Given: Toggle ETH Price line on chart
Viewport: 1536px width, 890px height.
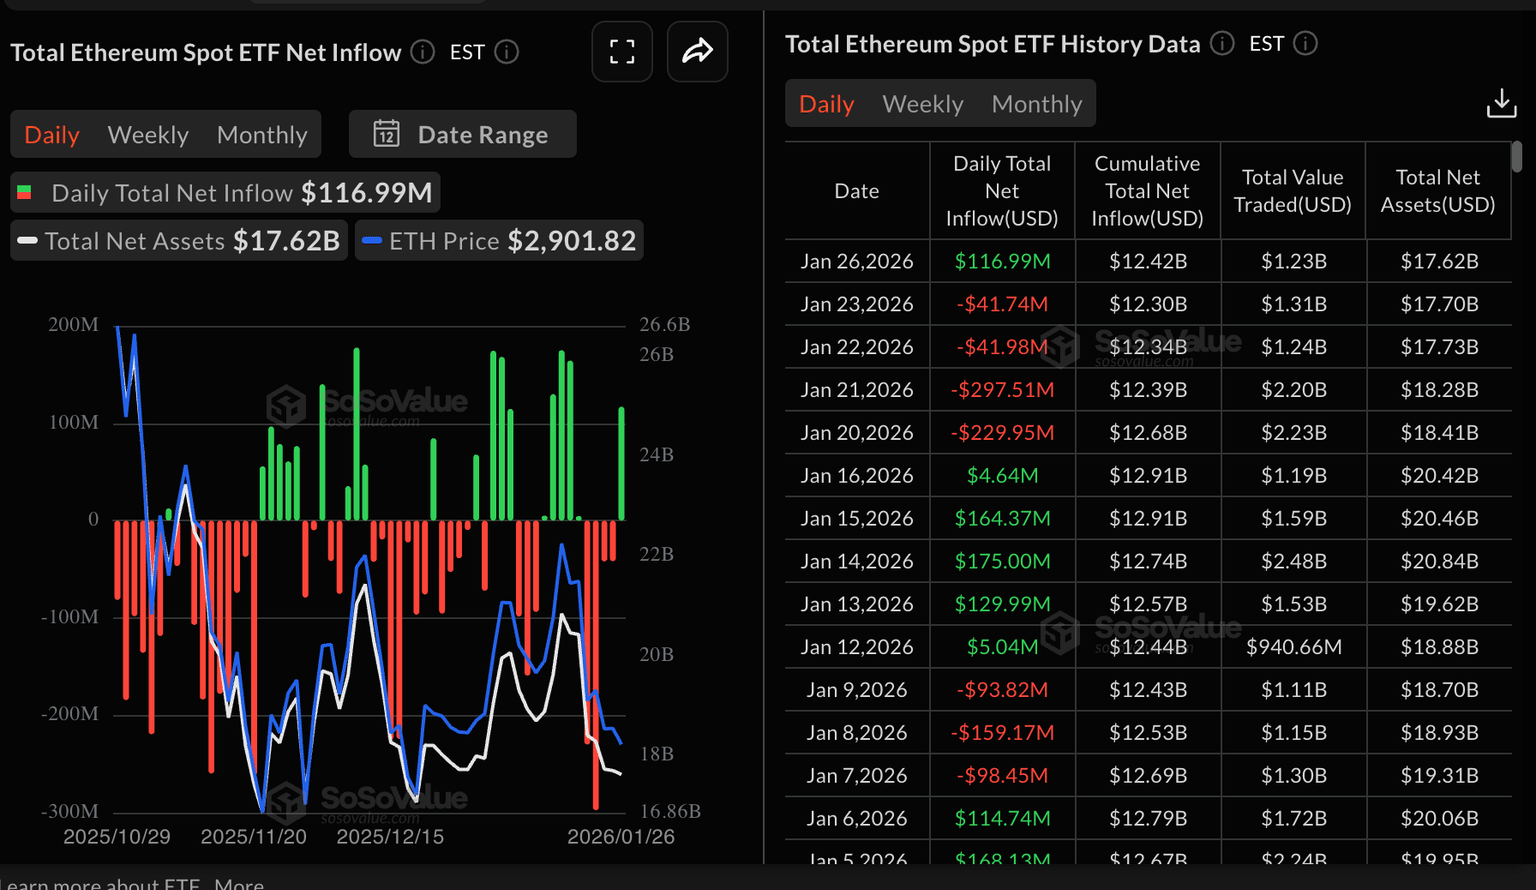Looking at the screenshot, I should pyautogui.click(x=498, y=241).
